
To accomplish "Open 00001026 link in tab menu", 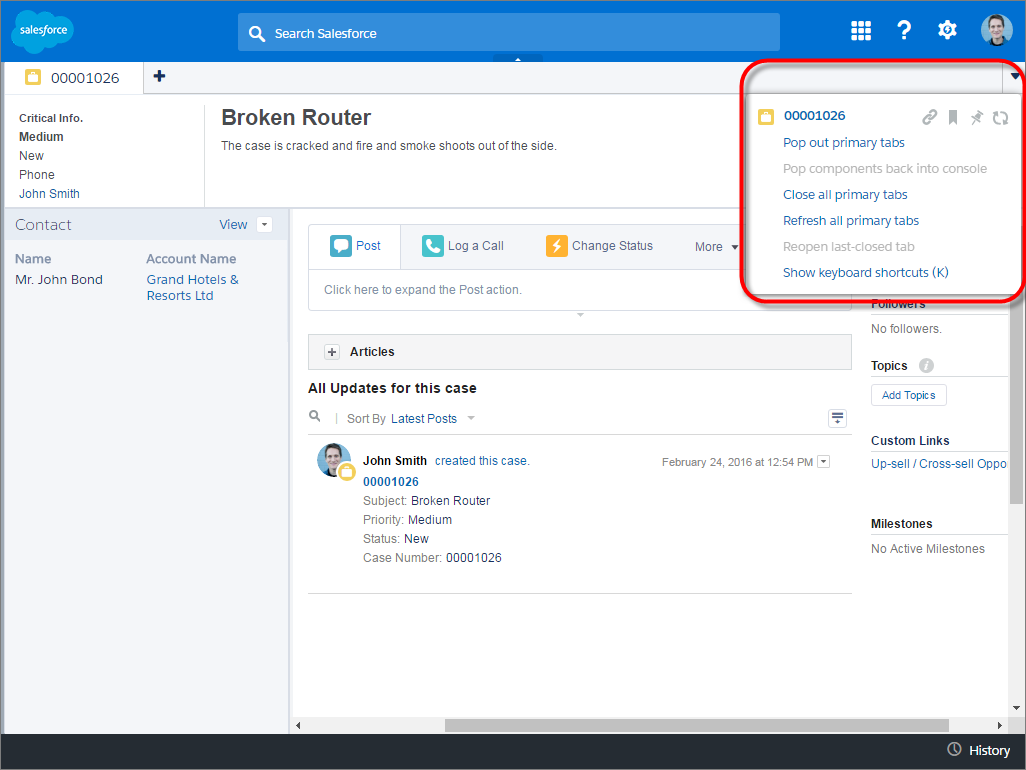I will (x=814, y=116).
